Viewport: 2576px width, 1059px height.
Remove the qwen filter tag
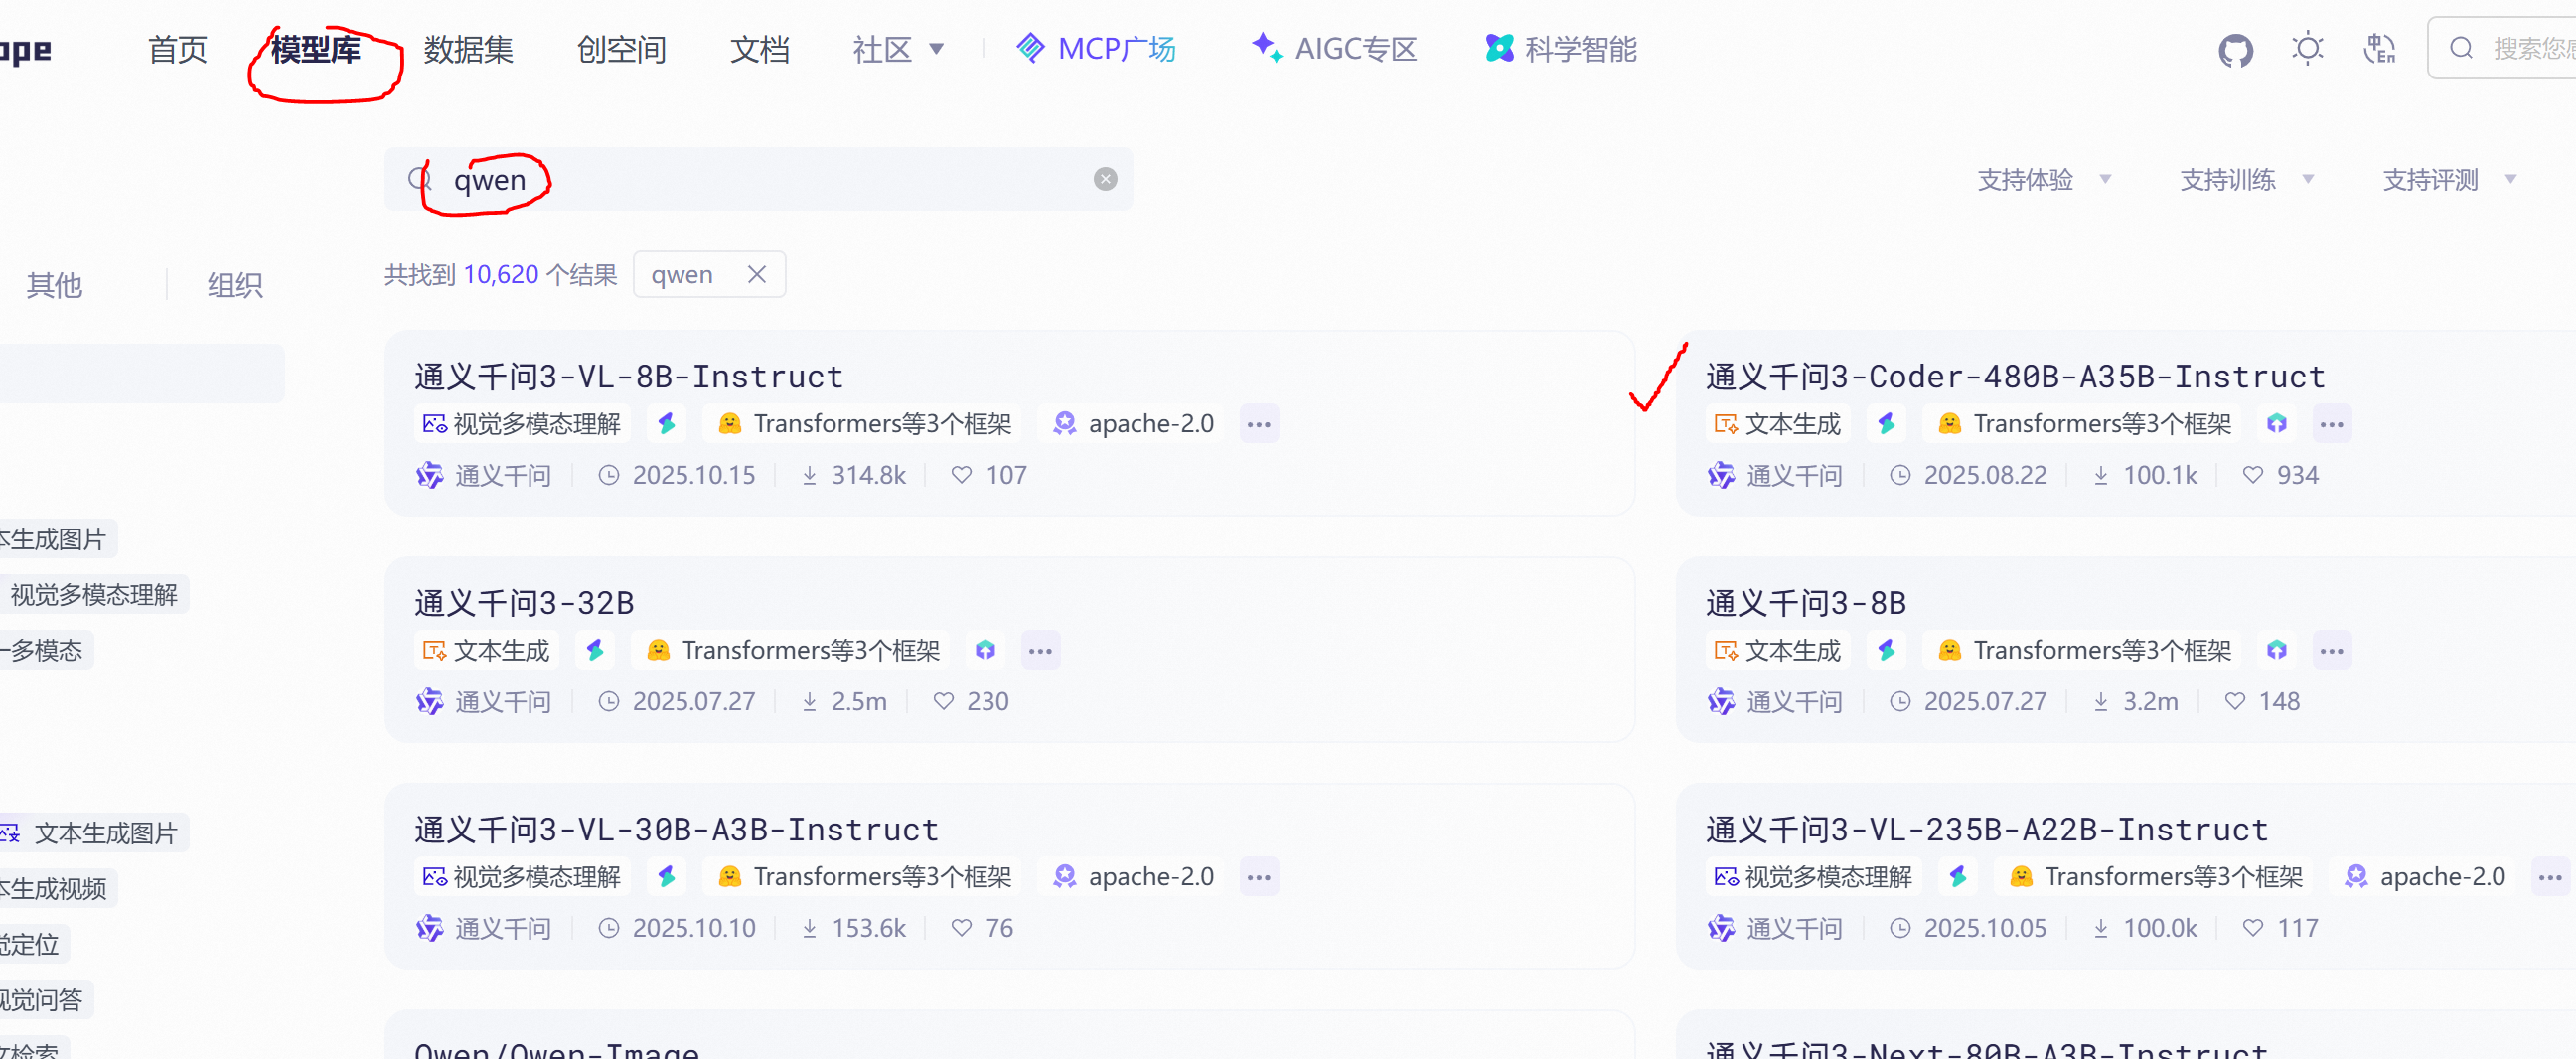pyautogui.click(x=757, y=274)
